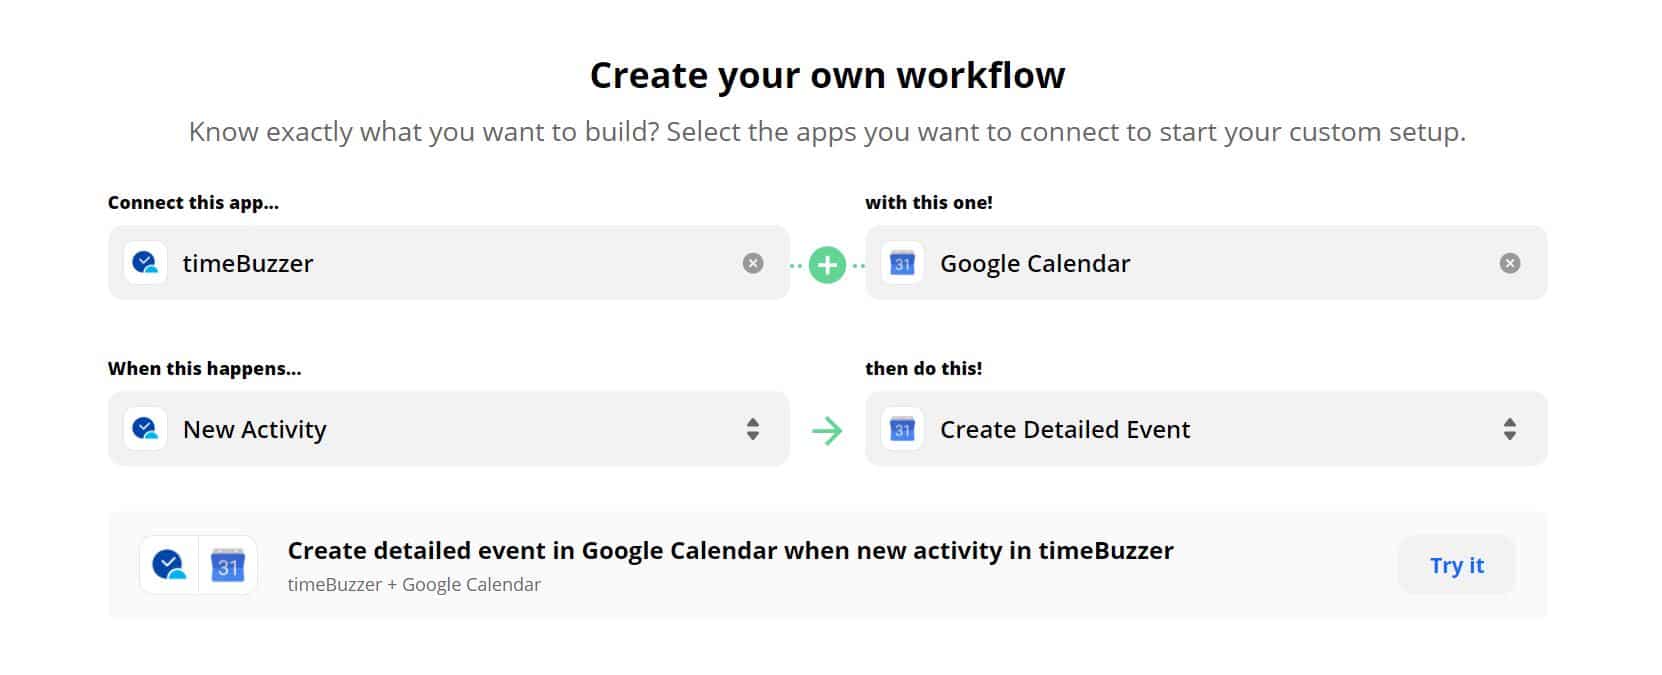Click the timeBuzzer icon in the app field
The height and width of the screenshot is (675, 1662).
(145, 263)
